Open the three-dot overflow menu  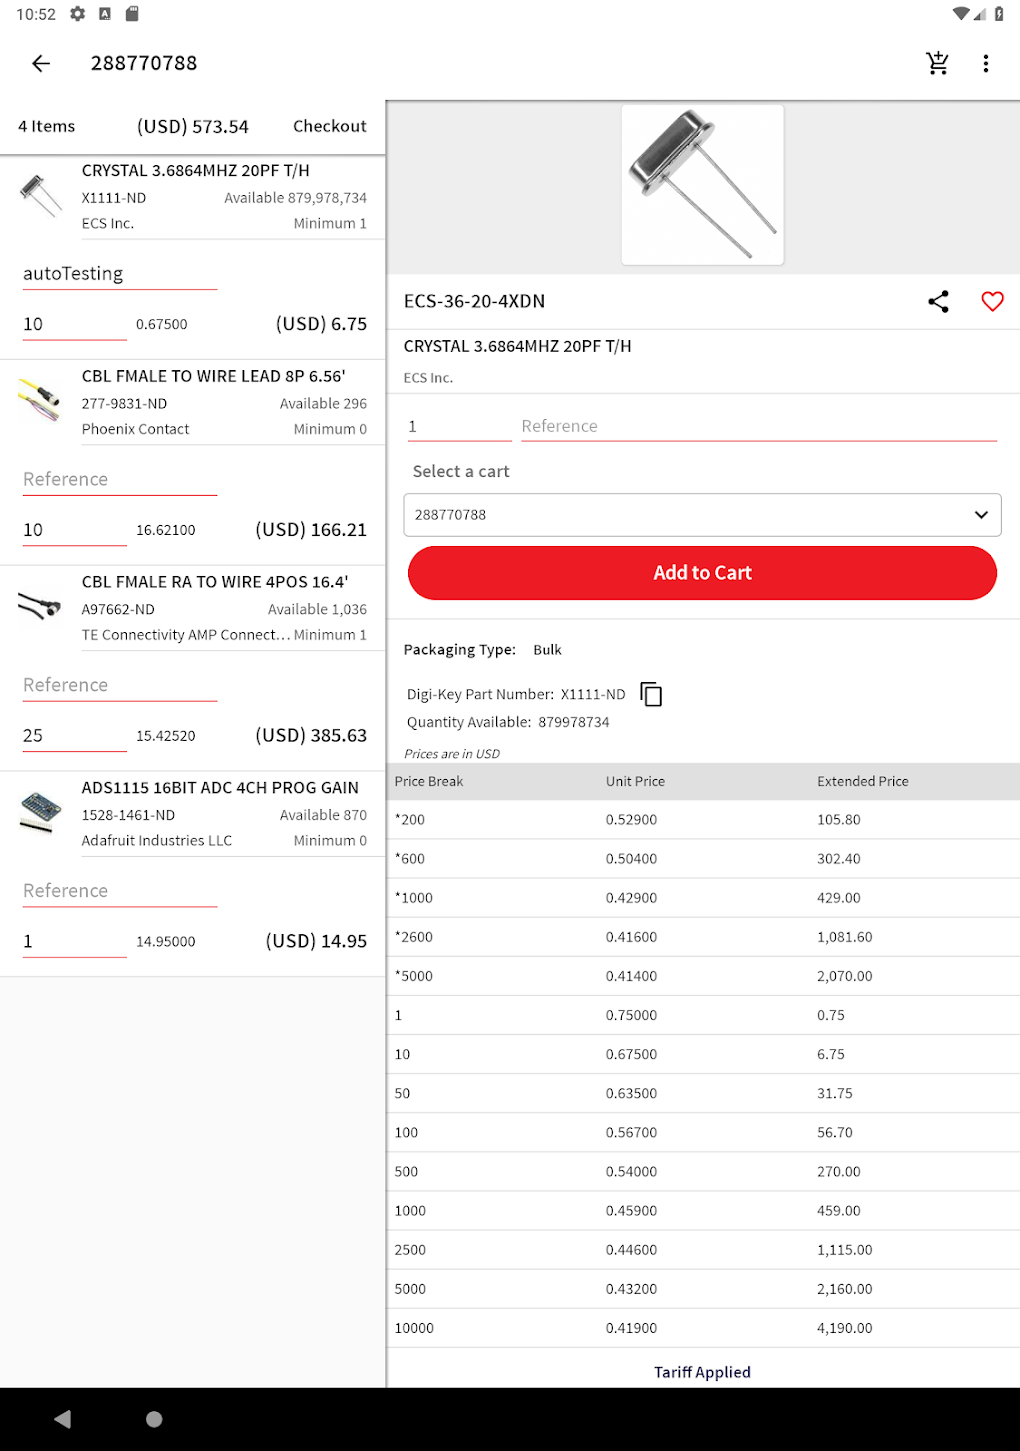click(986, 63)
